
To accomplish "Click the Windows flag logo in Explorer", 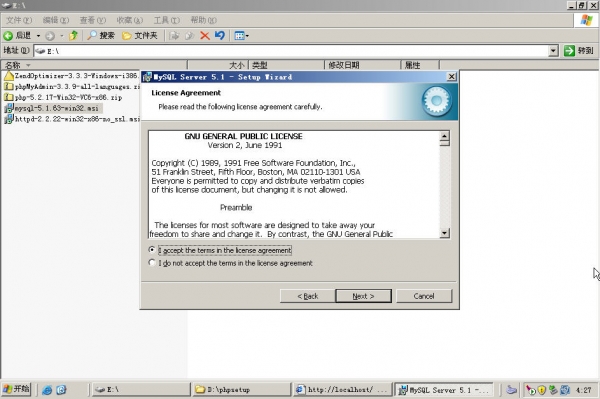I will [x=586, y=20].
